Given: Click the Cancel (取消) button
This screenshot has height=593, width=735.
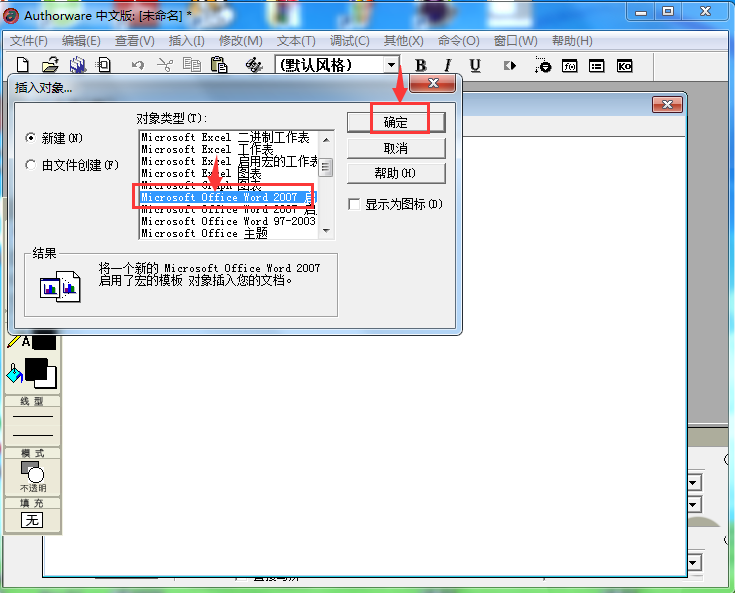Looking at the screenshot, I should pyautogui.click(x=396, y=149).
